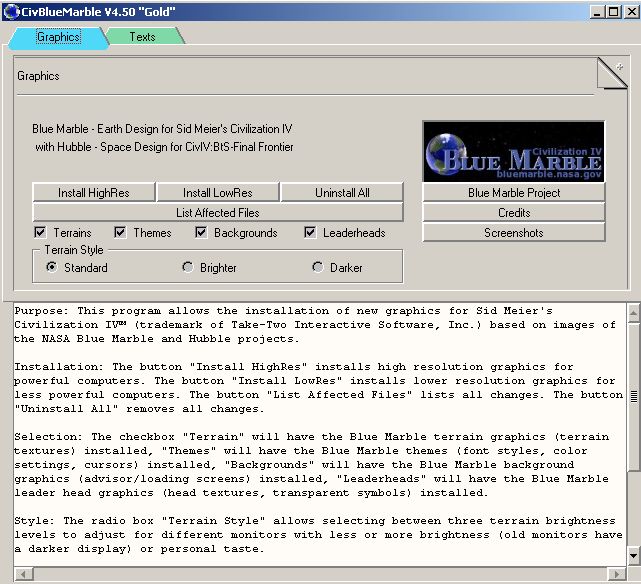Switch to the Texts tab
Viewport: 641px width, 584px height.
[142, 37]
